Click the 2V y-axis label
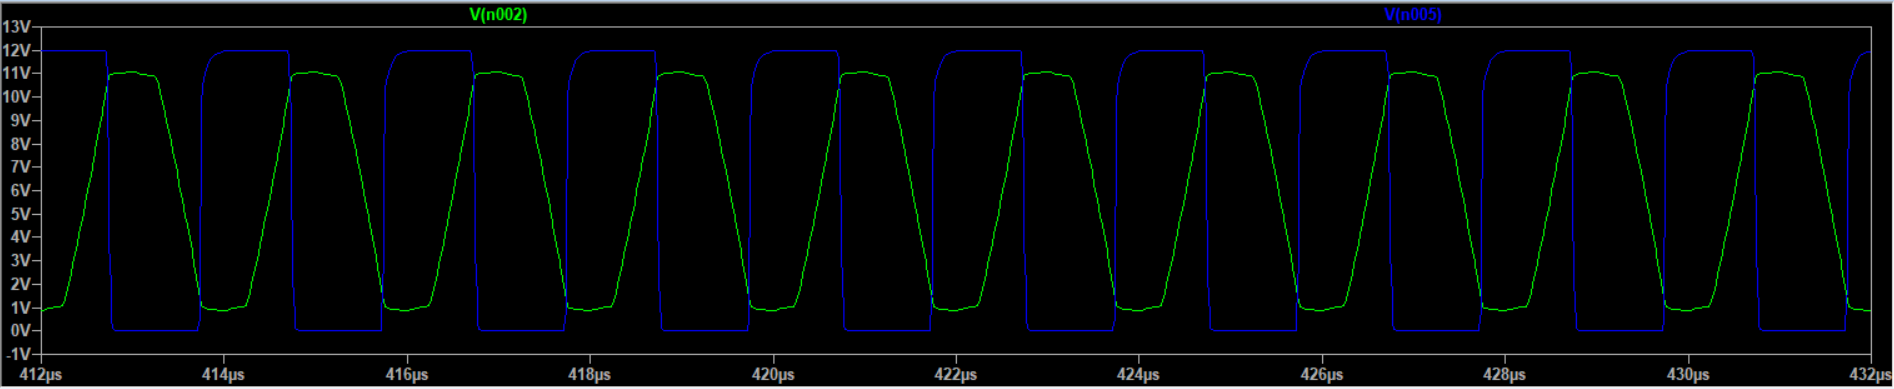1894x389 pixels. tap(21, 284)
